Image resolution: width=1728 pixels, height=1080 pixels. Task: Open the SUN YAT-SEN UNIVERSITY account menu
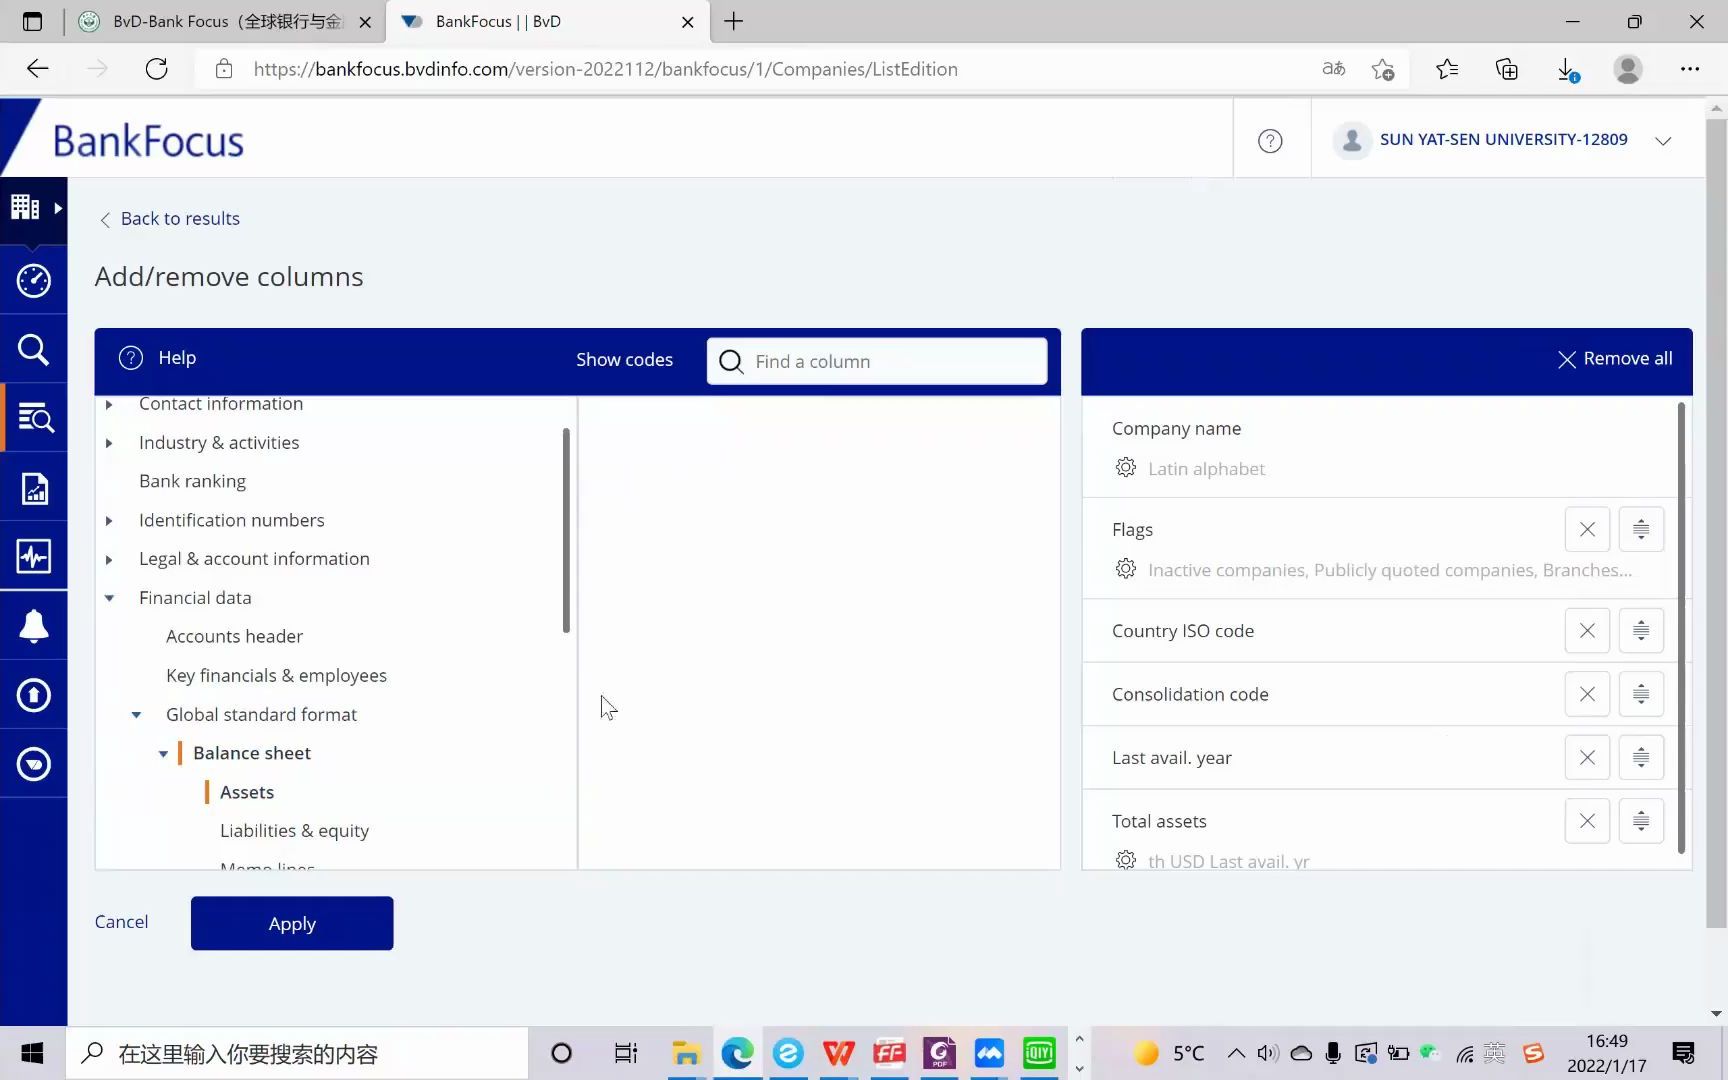pos(1663,140)
